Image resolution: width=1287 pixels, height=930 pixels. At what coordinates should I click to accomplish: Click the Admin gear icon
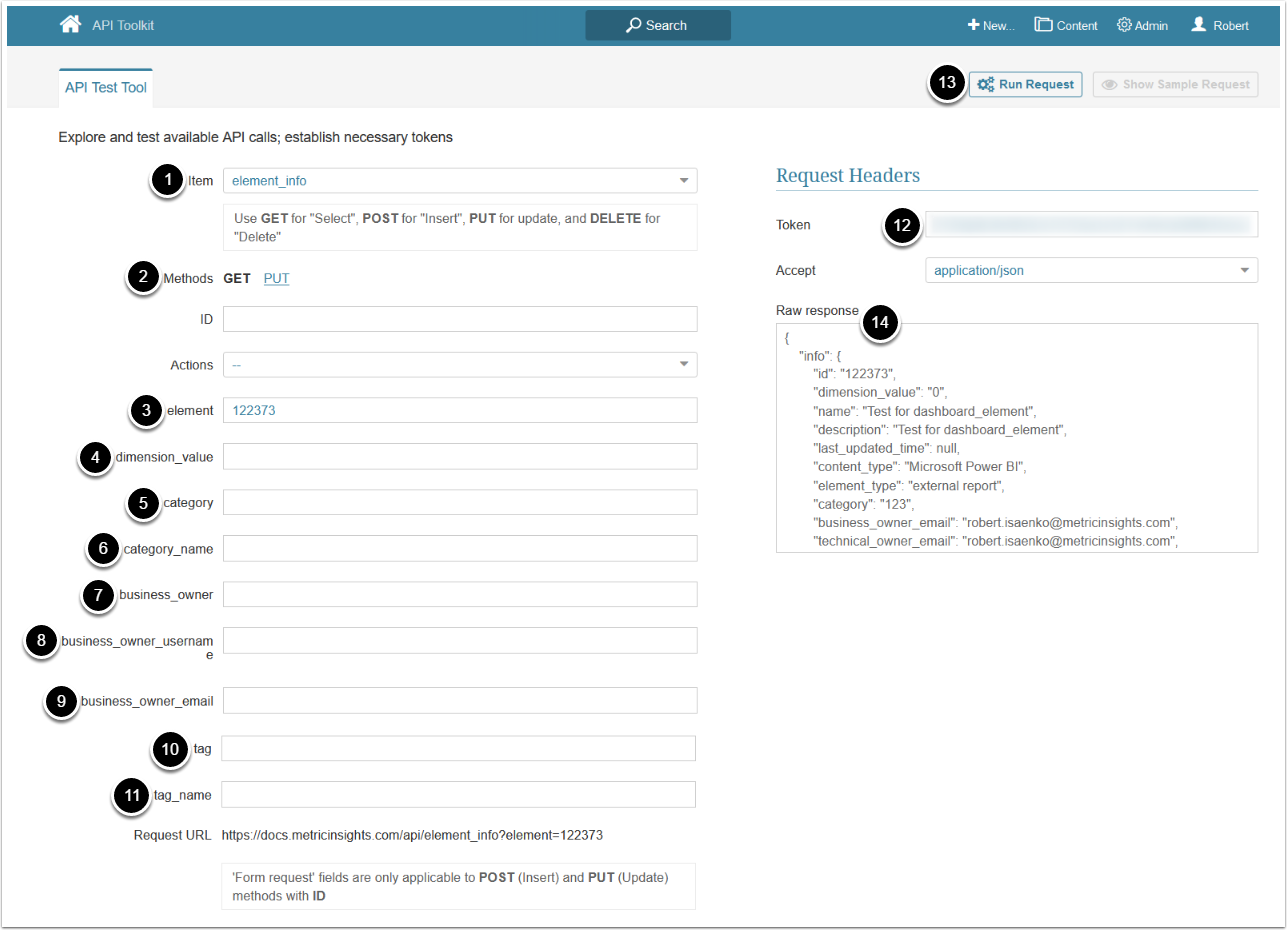pos(1124,25)
